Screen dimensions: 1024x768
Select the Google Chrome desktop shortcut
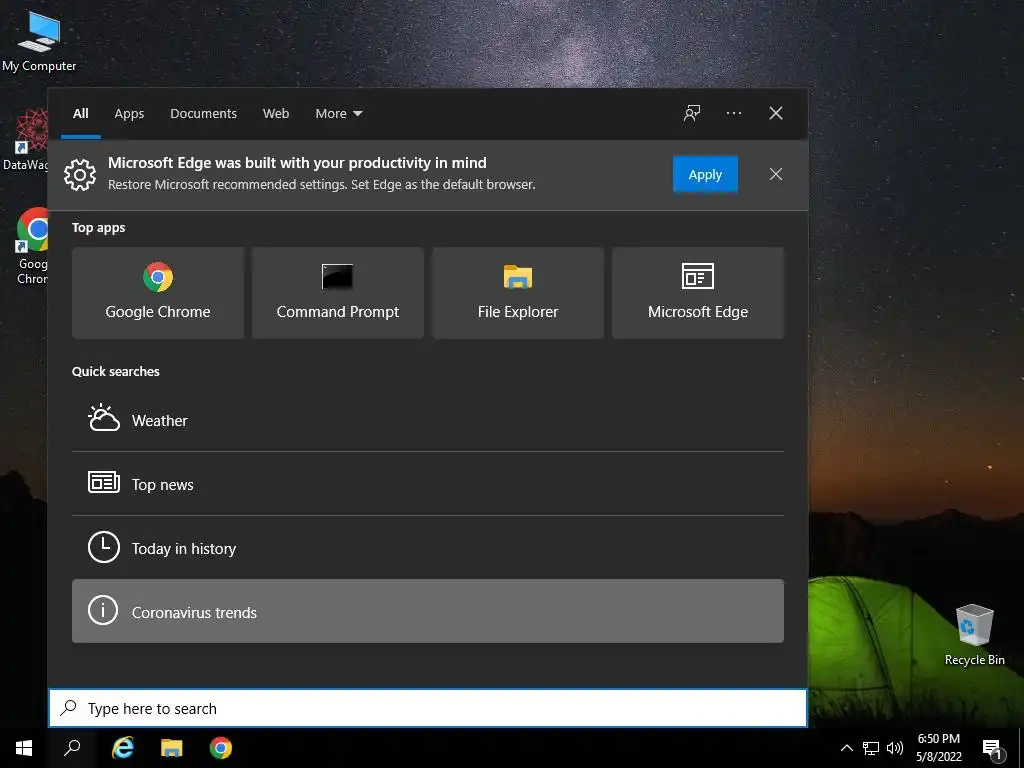pyautogui.click(x=31, y=246)
